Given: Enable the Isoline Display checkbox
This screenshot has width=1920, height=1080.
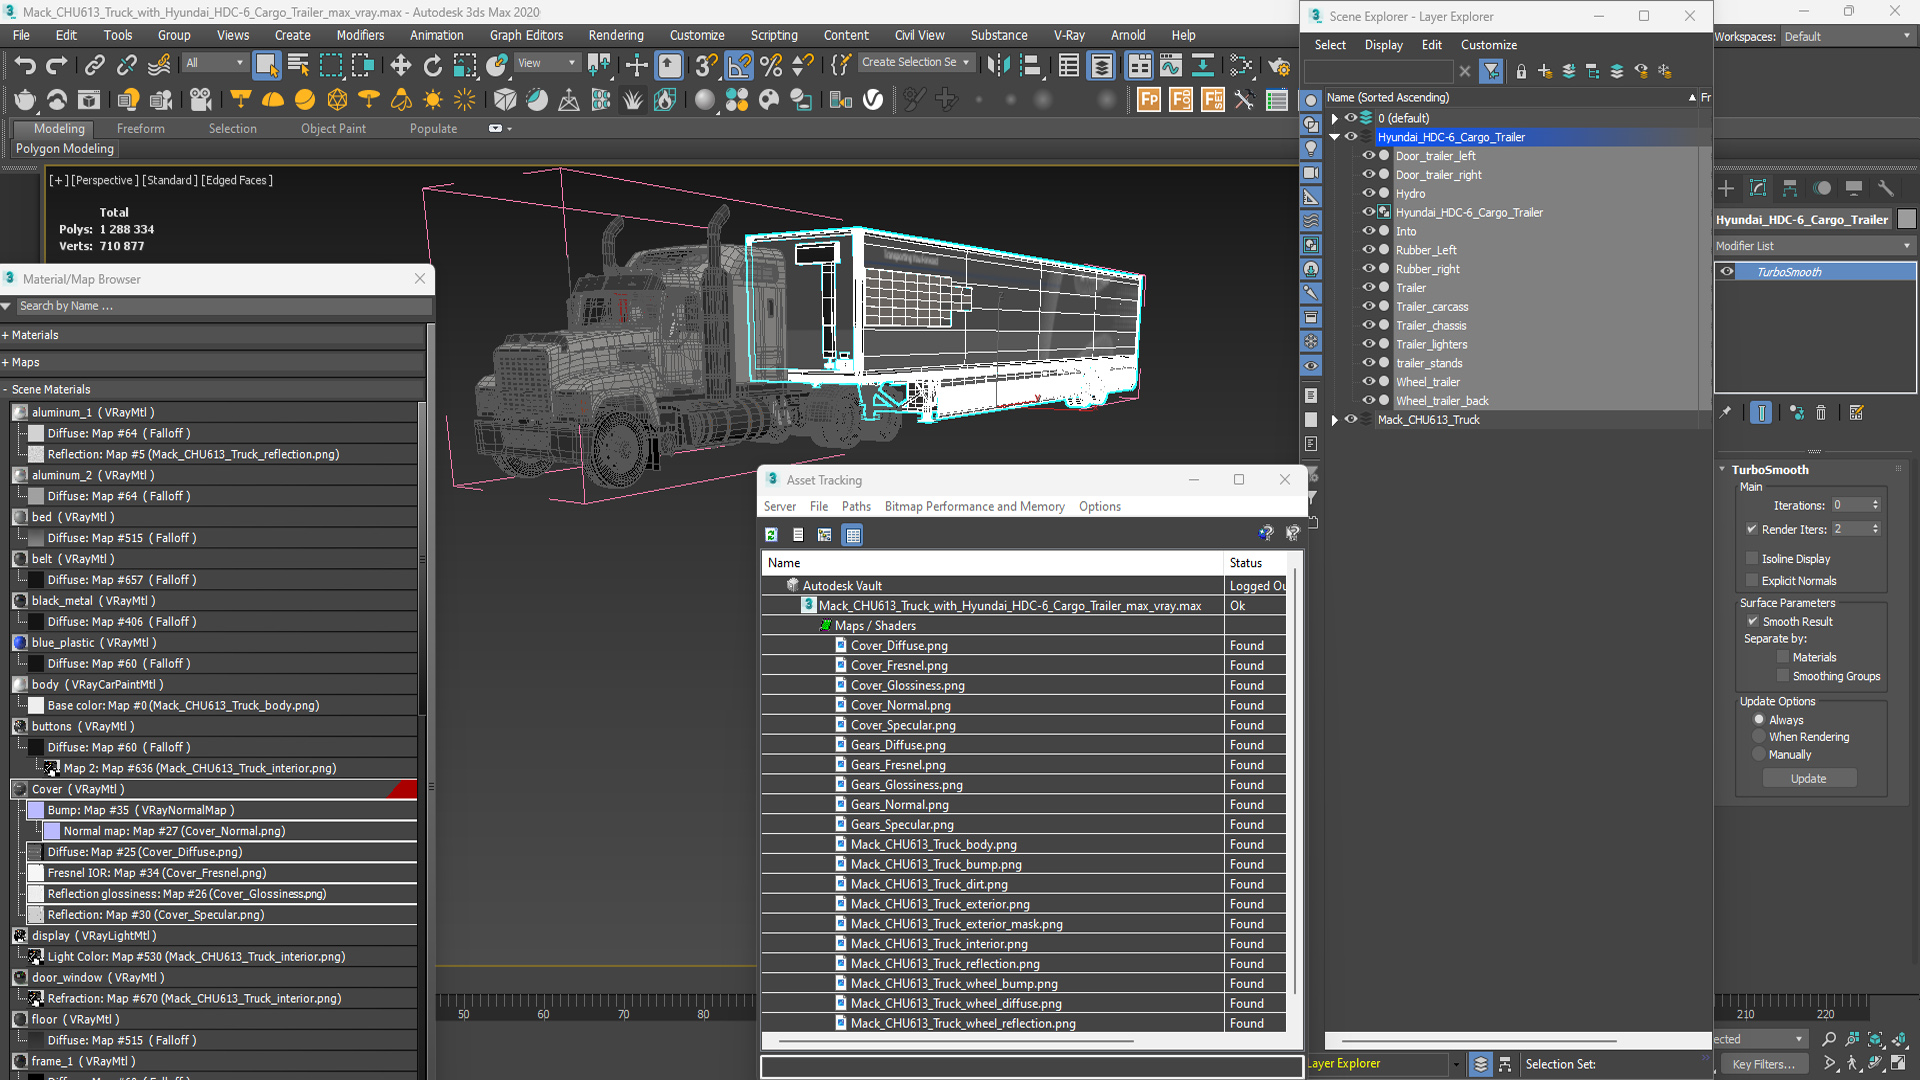Looking at the screenshot, I should coord(1752,558).
